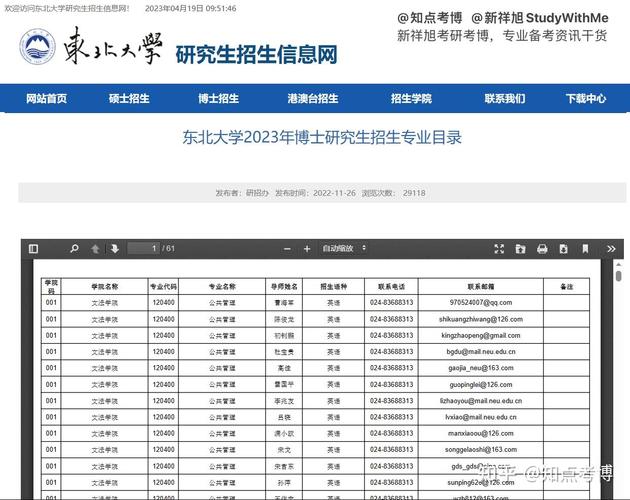Image resolution: width=630 pixels, height=500 pixels.
Task: Open the PDF tools double-chevron menu
Action: tap(611, 249)
